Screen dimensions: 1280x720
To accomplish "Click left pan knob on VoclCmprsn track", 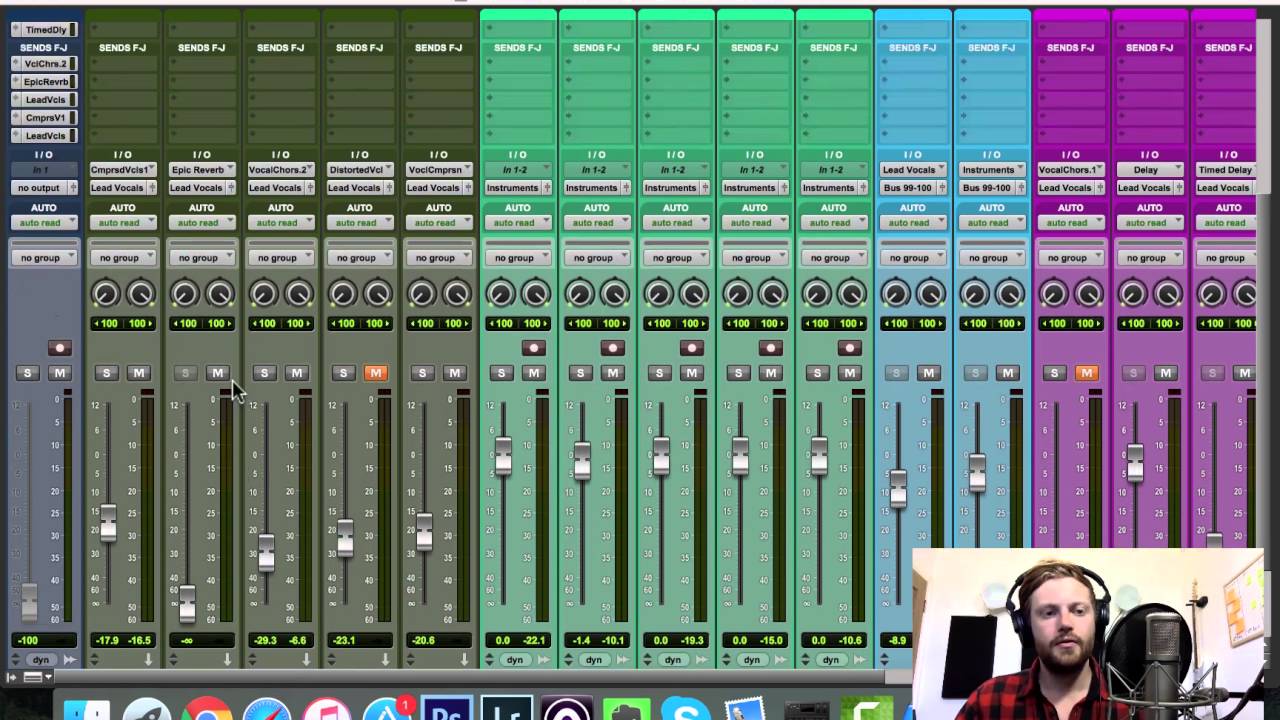I will 421,294.
